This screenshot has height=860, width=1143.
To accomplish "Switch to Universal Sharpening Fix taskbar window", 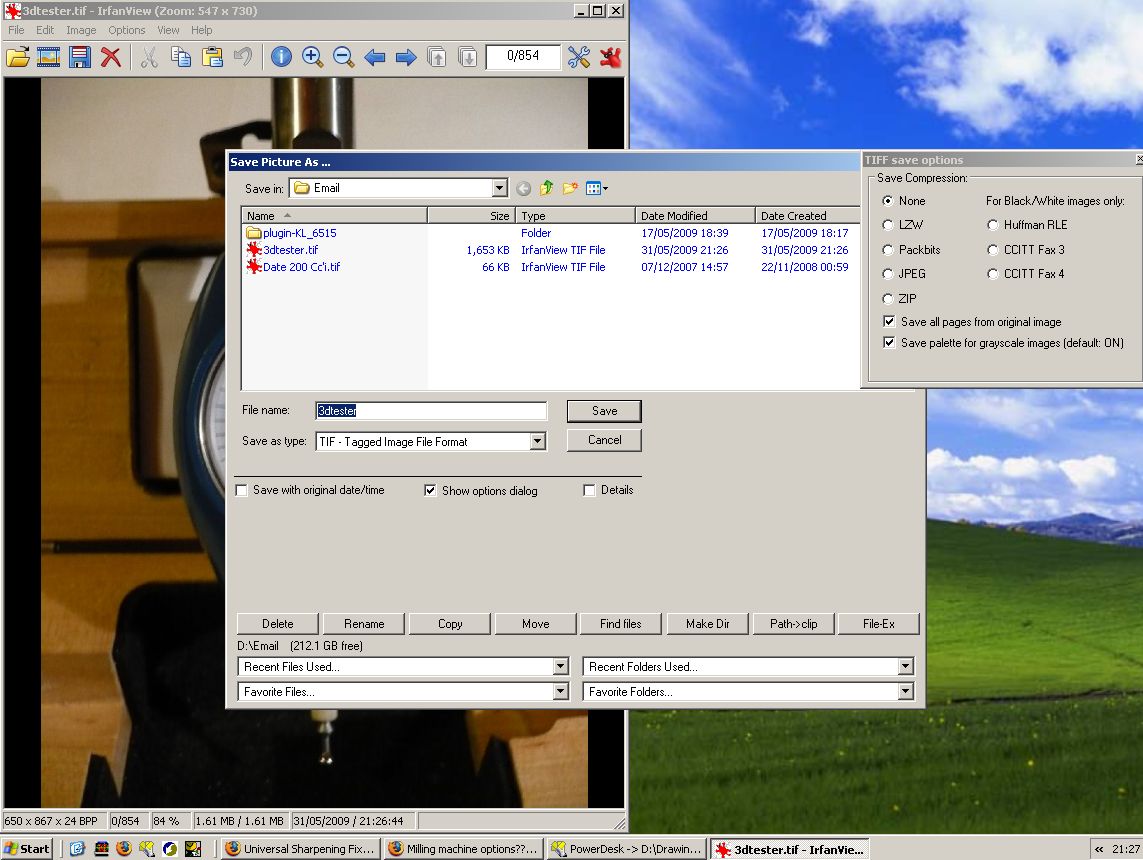I will pos(300,848).
